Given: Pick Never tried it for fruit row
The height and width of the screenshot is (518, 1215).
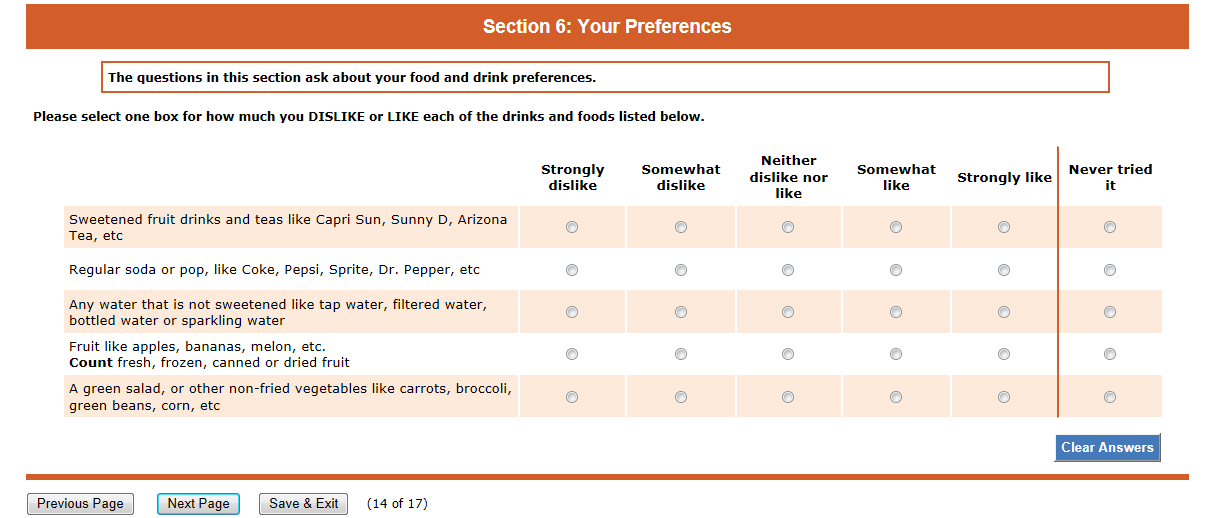Looking at the screenshot, I should (x=1110, y=354).
